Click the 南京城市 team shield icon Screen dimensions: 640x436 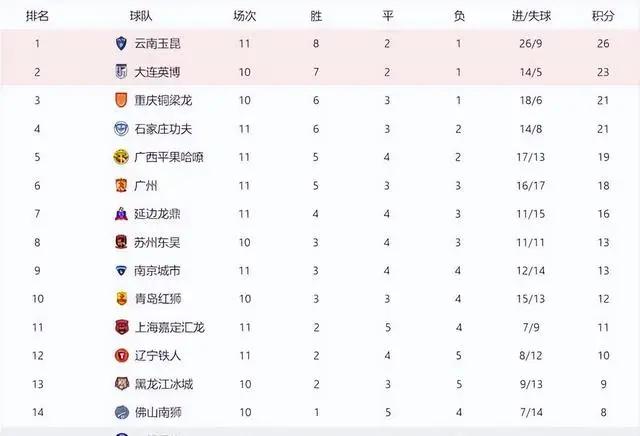click(x=121, y=271)
